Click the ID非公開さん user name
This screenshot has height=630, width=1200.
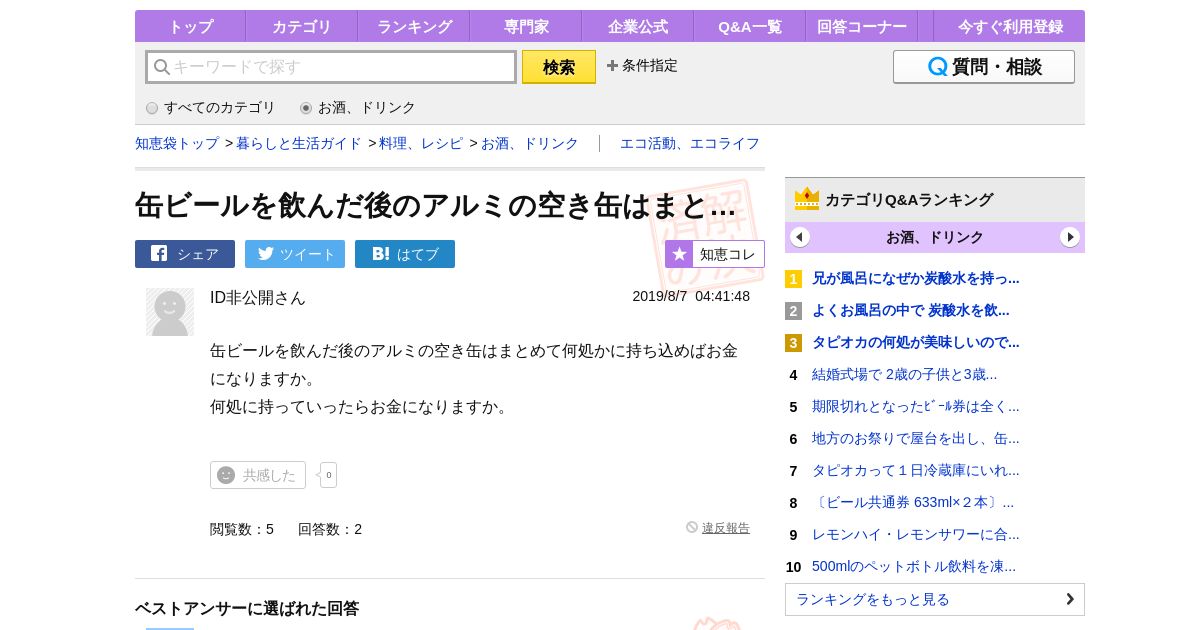tap(258, 297)
